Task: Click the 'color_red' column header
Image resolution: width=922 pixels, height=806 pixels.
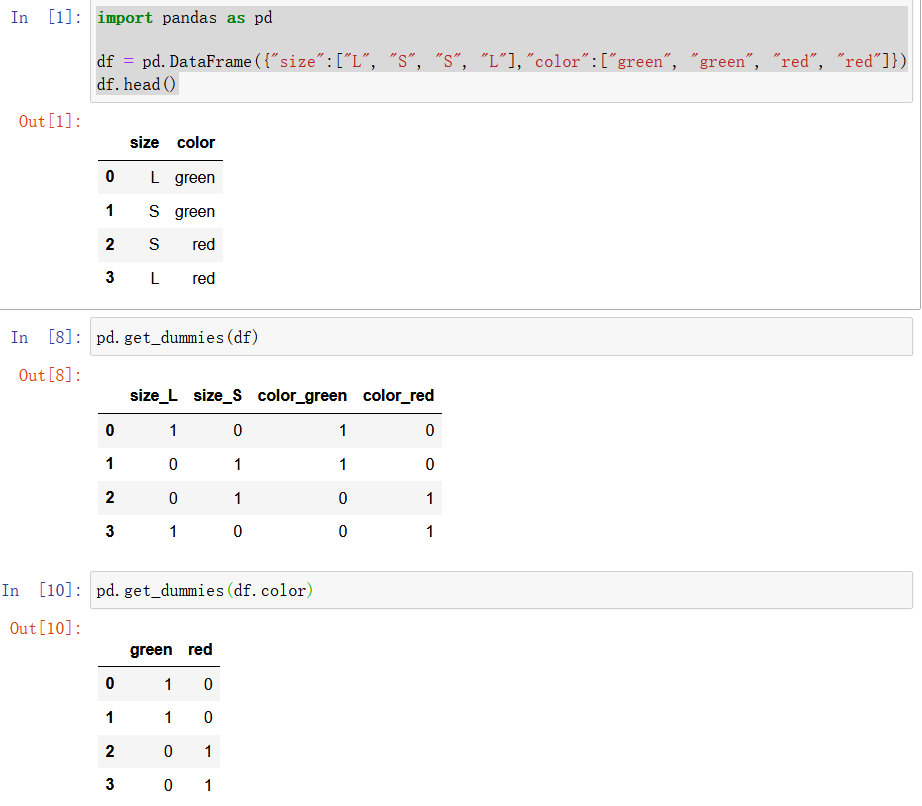Action: tap(398, 396)
